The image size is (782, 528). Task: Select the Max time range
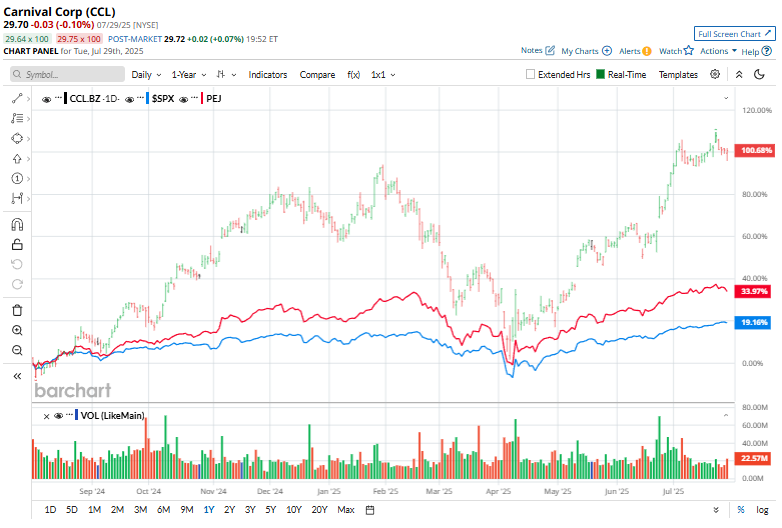coord(346,510)
